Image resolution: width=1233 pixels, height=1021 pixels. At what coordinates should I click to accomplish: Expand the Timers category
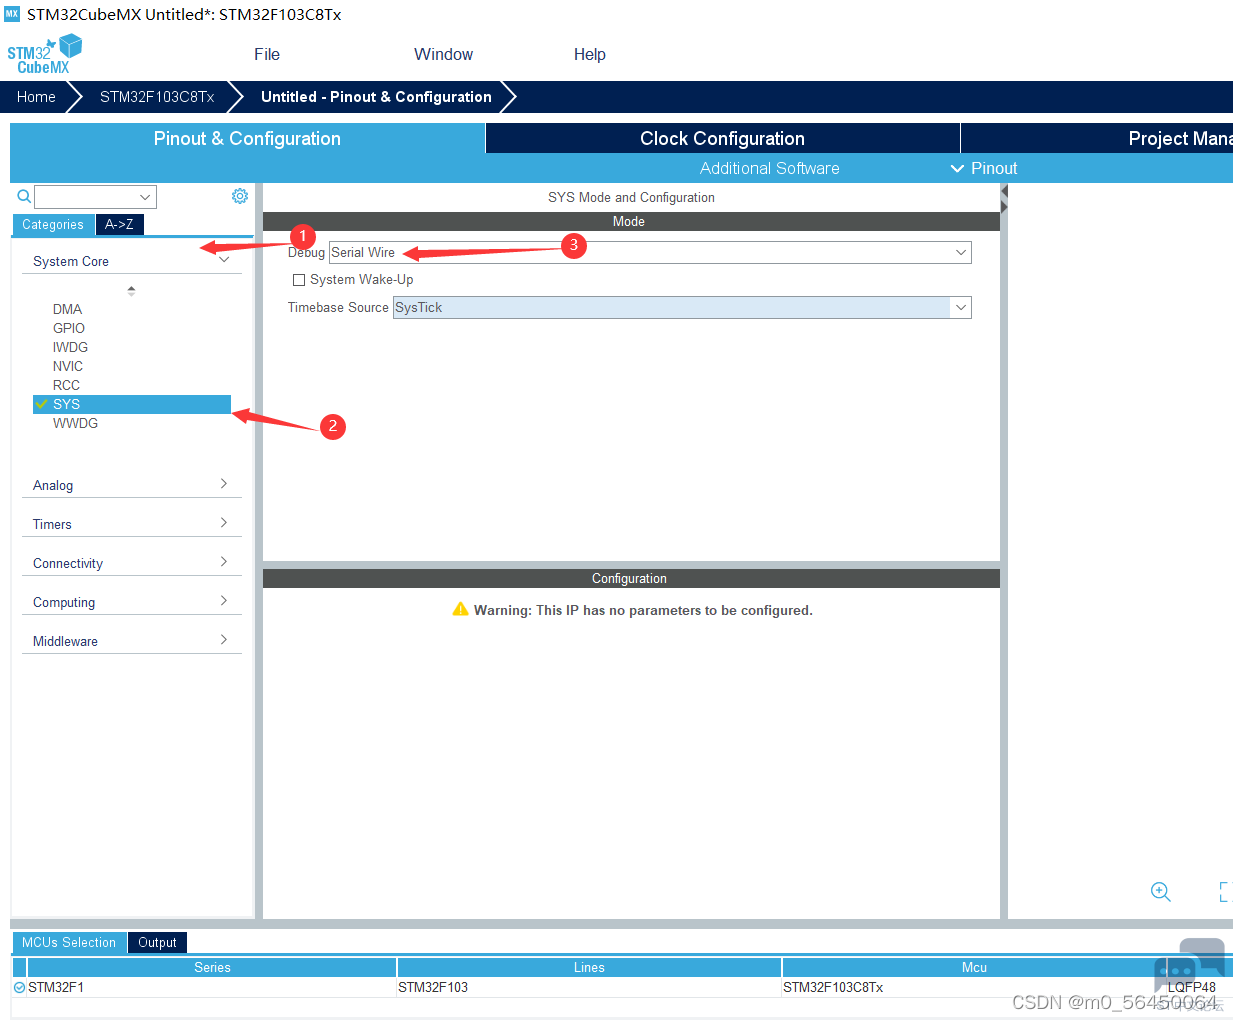pyautogui.click(x=131, y=524)
